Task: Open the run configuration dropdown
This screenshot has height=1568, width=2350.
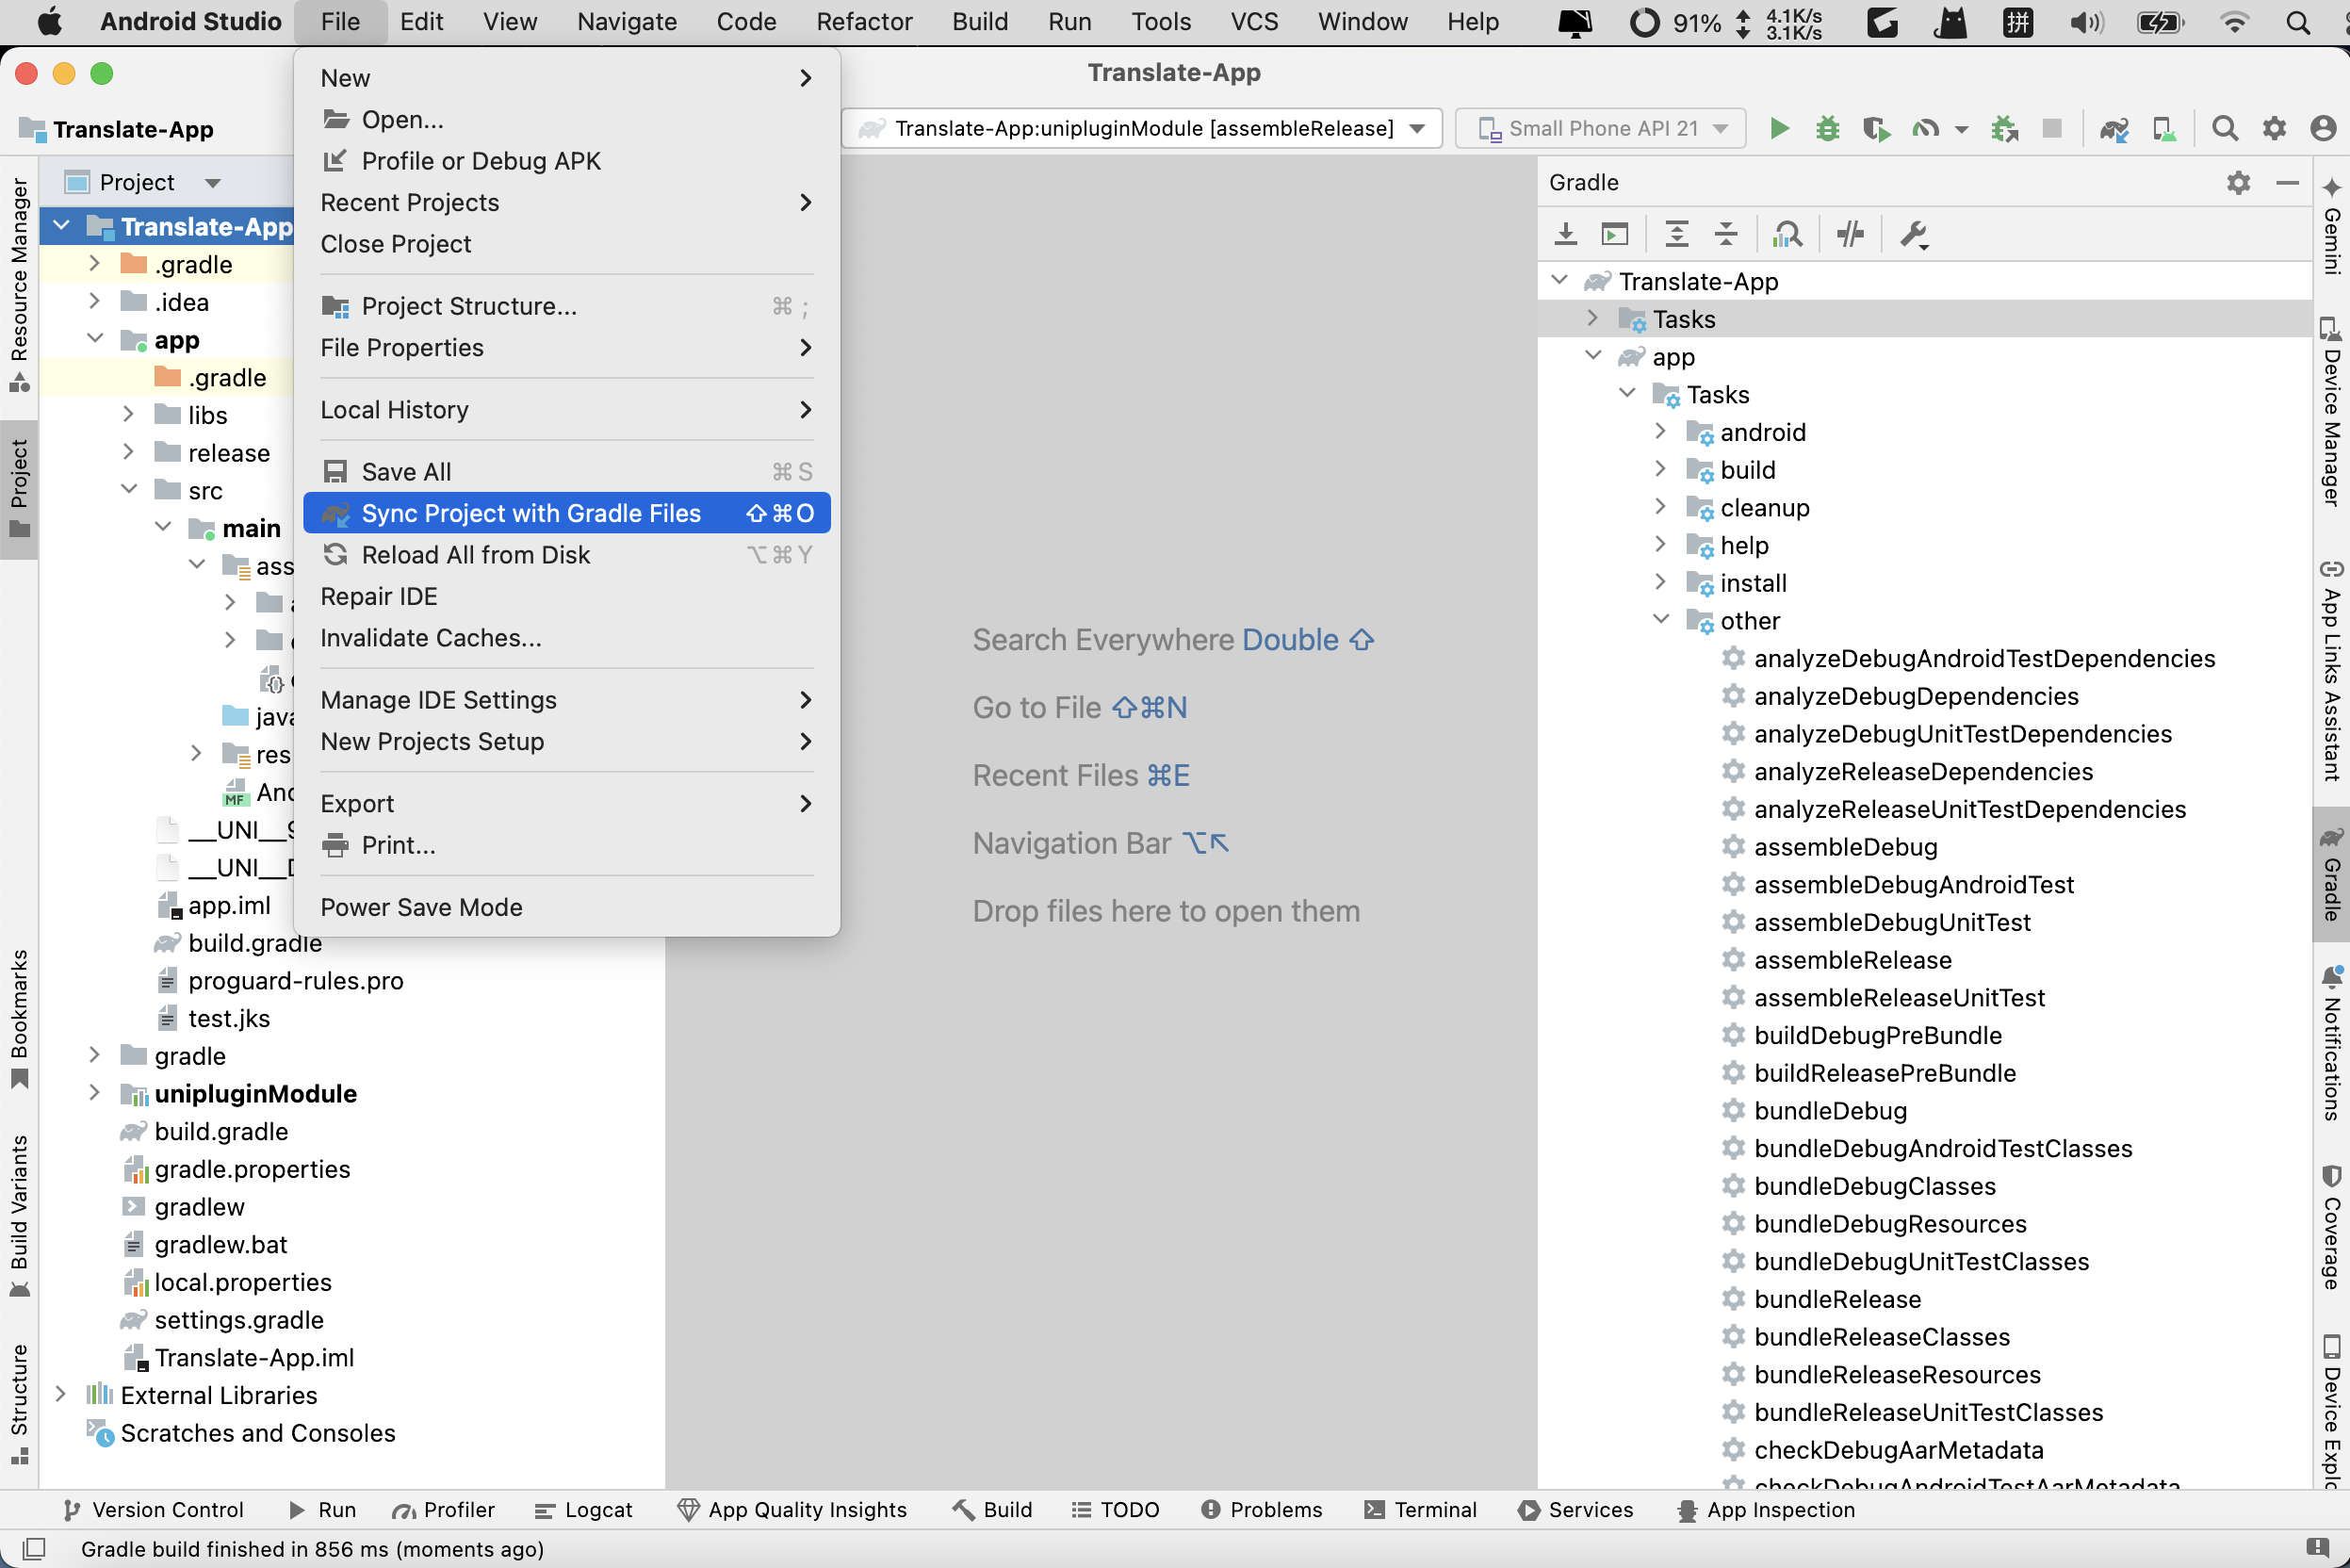Action: (1141, 129)
